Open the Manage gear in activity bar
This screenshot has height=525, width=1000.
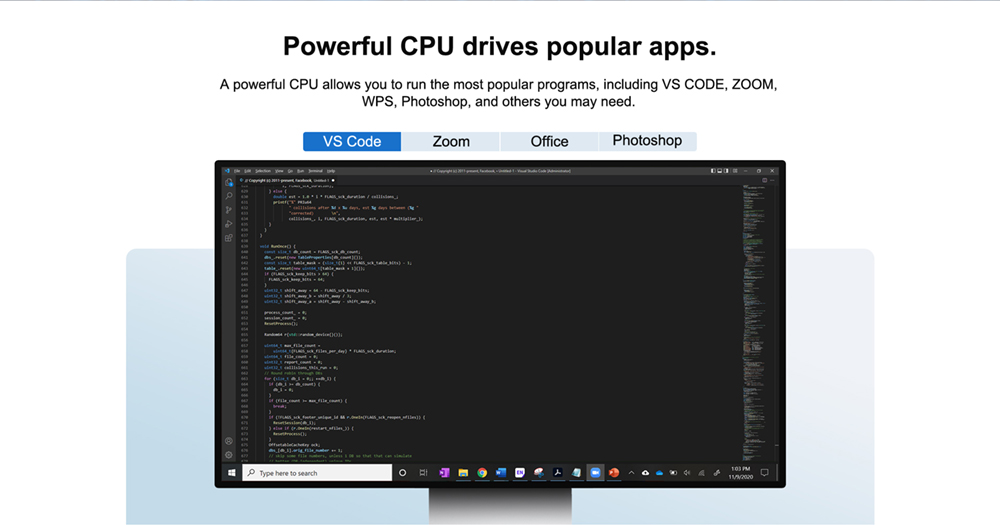point(229,454)
